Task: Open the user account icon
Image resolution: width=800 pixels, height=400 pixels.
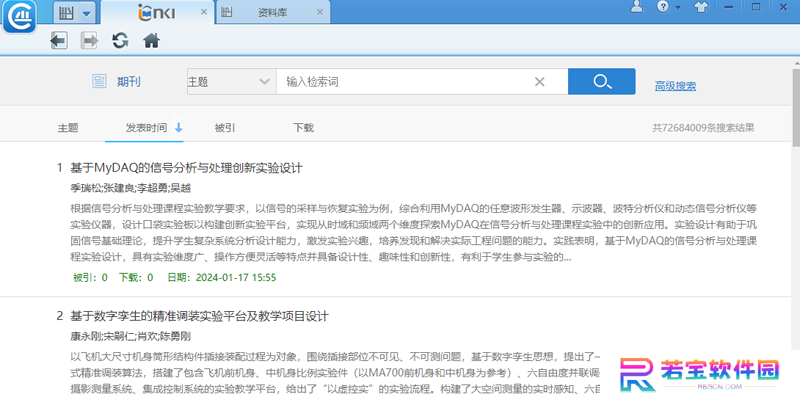Action: point(637,7)
